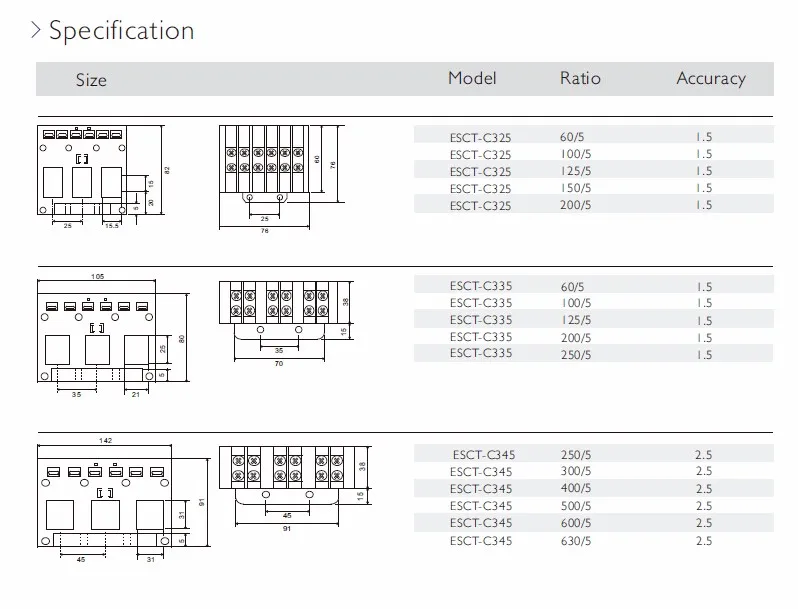Open the ESCT-C345 front drawing marked 142 wide

pyautogui.click(x=124, y=500)
